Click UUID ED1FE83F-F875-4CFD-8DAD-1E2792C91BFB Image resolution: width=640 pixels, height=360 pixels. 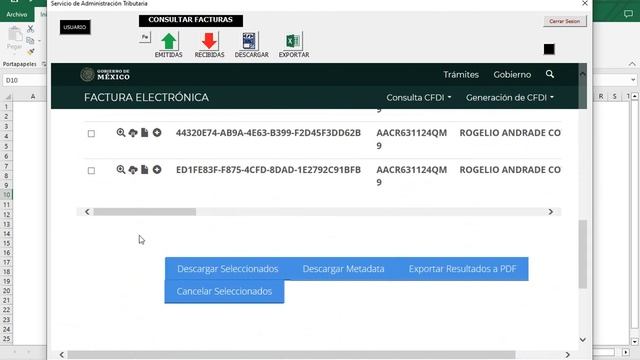pos(268,169)
